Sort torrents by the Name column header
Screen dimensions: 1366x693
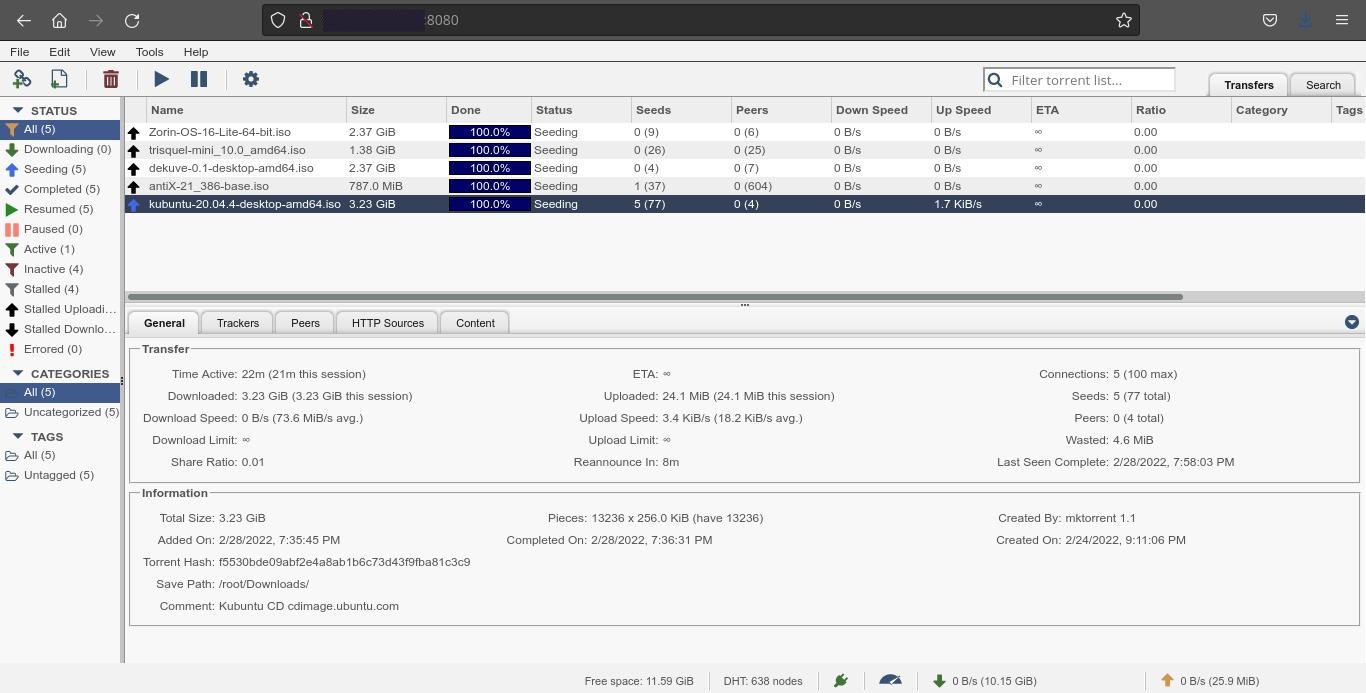[x=246, y=110]
